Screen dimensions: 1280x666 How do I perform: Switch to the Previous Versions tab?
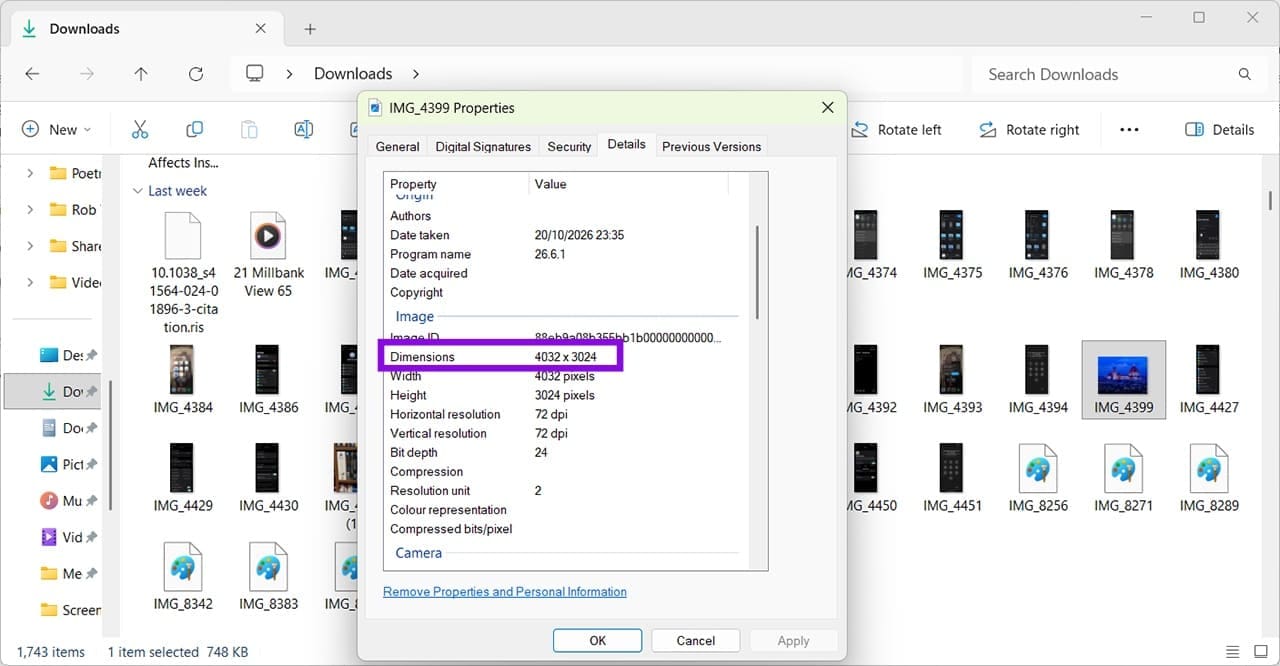(x=712, y=146)
